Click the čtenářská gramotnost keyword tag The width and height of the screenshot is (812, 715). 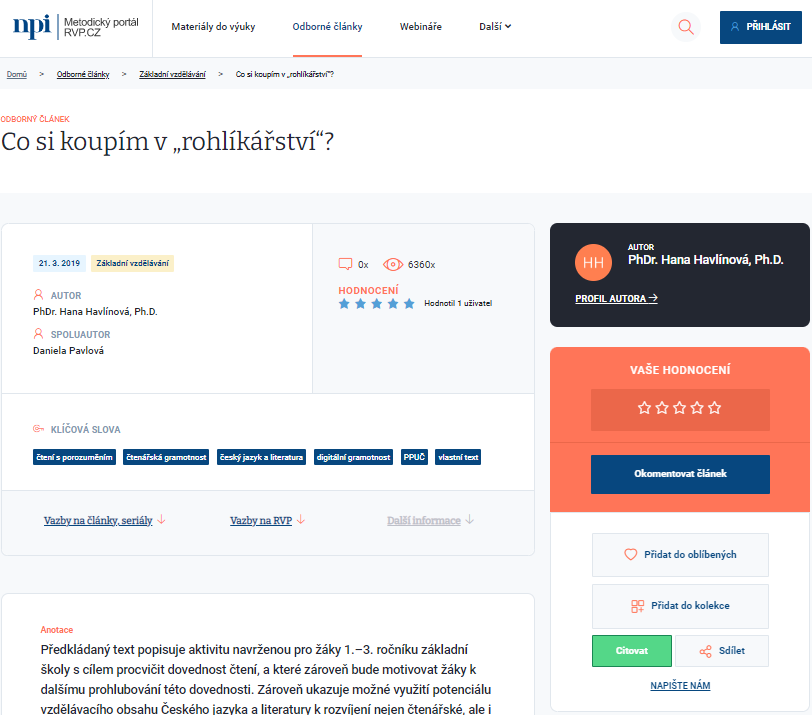[x=166, y=457]
